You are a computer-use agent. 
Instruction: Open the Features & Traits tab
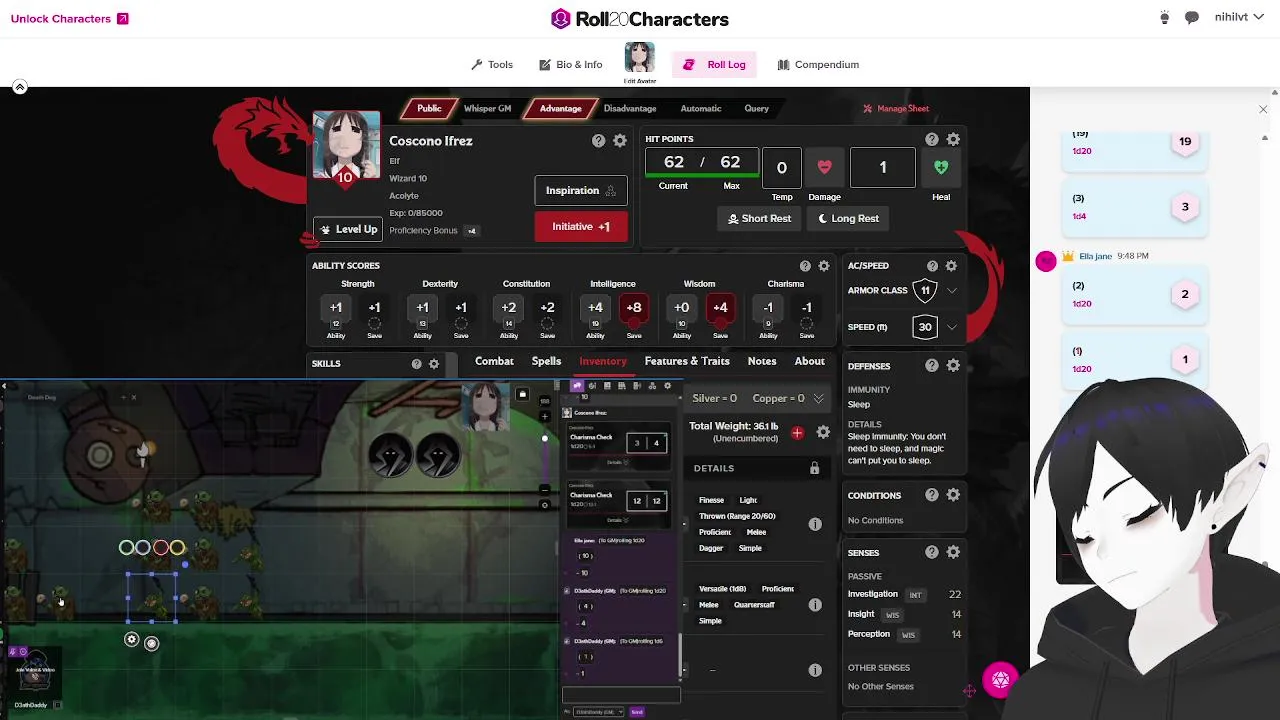tap(687, 361)
